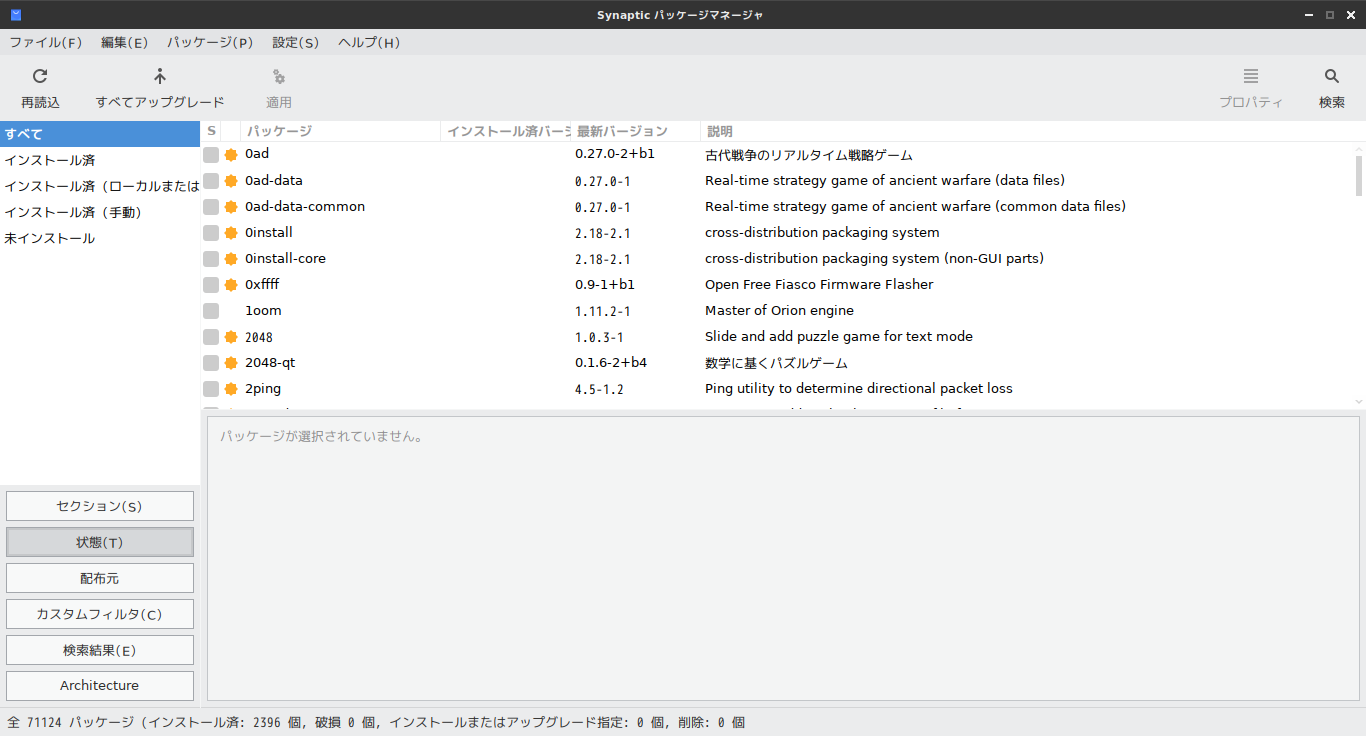
Task: Toggle status checkbox for 0ad-data-common
Action: (211, 207)
